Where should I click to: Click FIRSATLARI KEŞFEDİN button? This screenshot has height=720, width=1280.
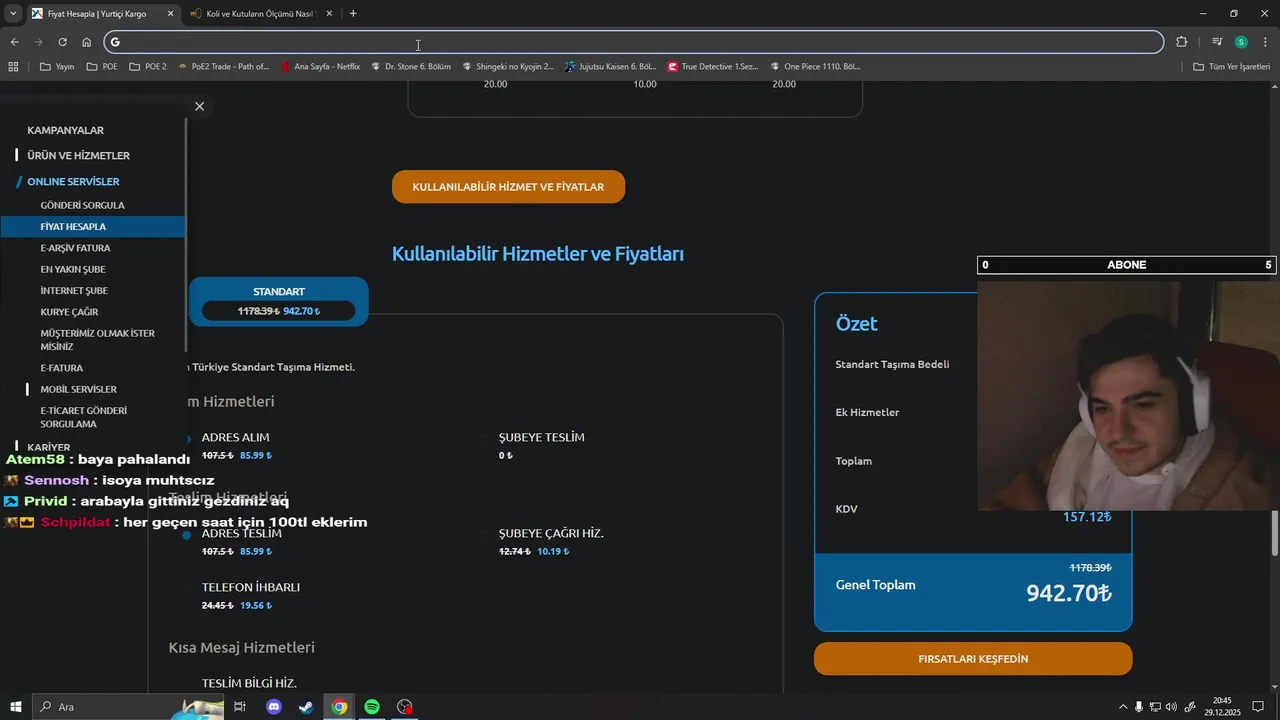pos(973,659)
